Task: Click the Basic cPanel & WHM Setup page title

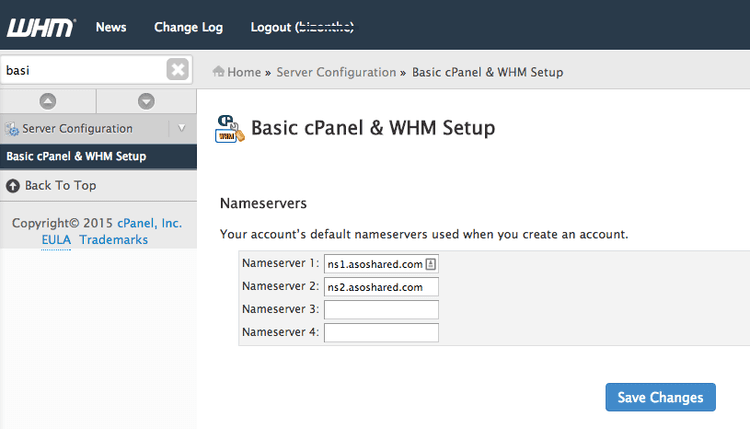Action: [x=373, y=128]
